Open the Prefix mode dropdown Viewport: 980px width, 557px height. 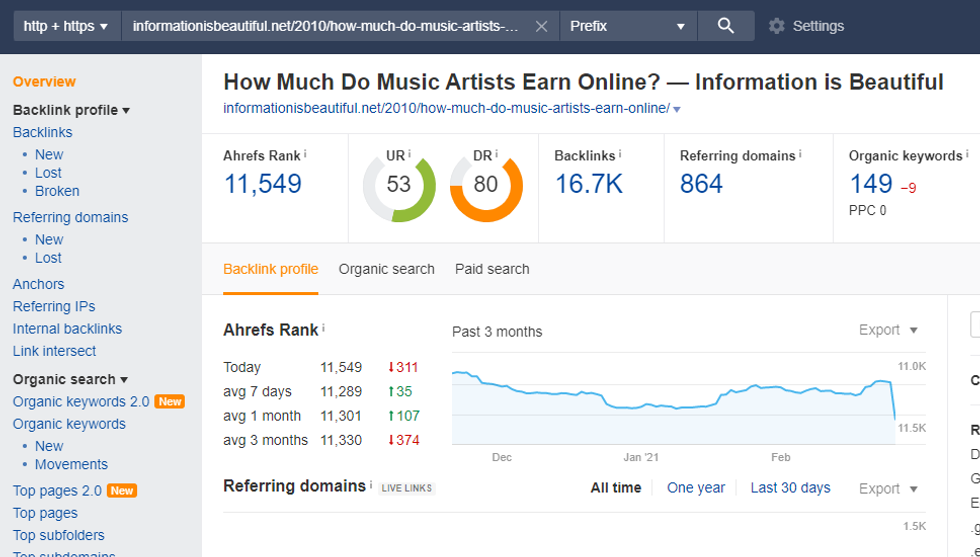(x=628, y=26)
